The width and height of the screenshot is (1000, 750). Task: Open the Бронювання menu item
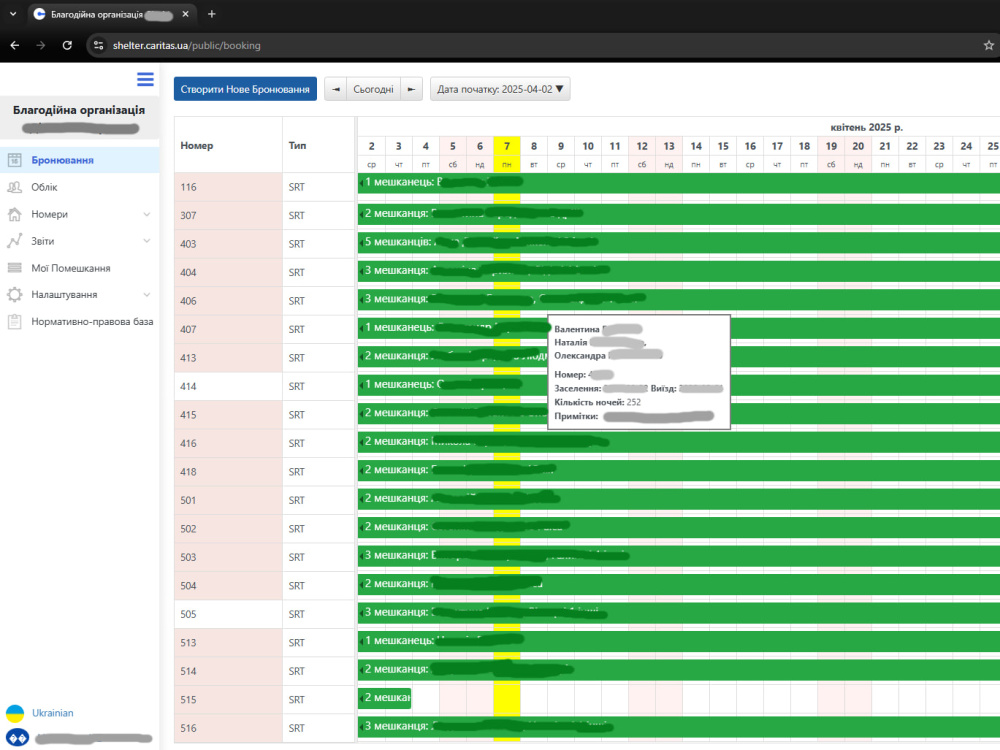(x=80, y=160)
